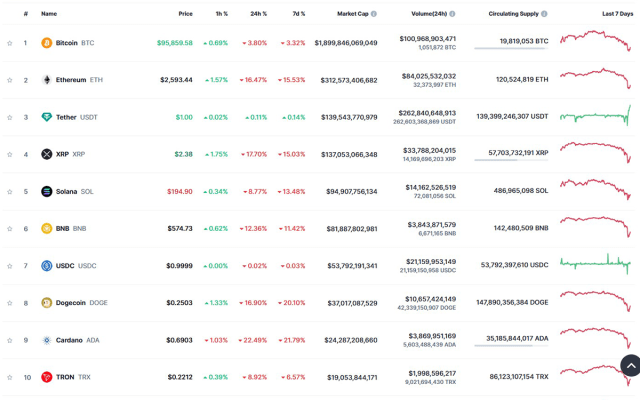This screenshot has width=640, height=400.
Task: Click the Bitcoin coin logo icon
Action: [46, 43]
